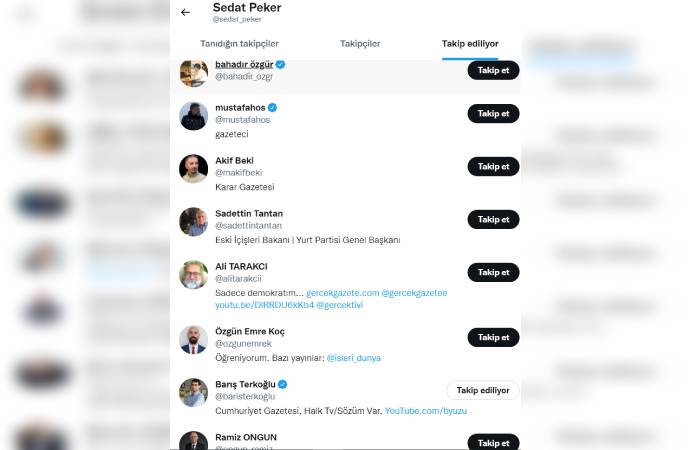The image size is (690, 450).
Task: Open YouTube.com/byuzu link
Action: 426,410
